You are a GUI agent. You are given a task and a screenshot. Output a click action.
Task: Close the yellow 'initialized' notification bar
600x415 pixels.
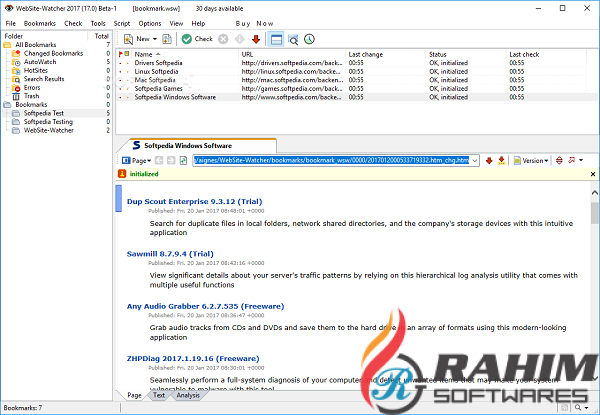591,173
